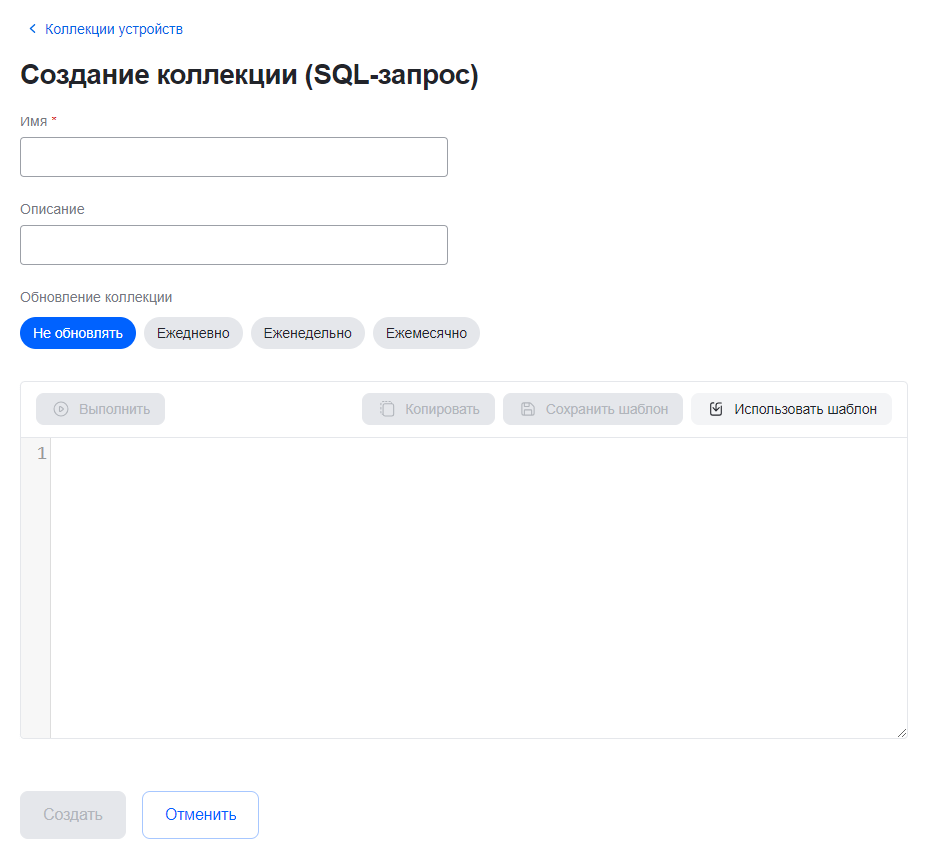Select the Не обновлять update option
The height and width of the screenshot is (848, 940).
click(78, 333)
